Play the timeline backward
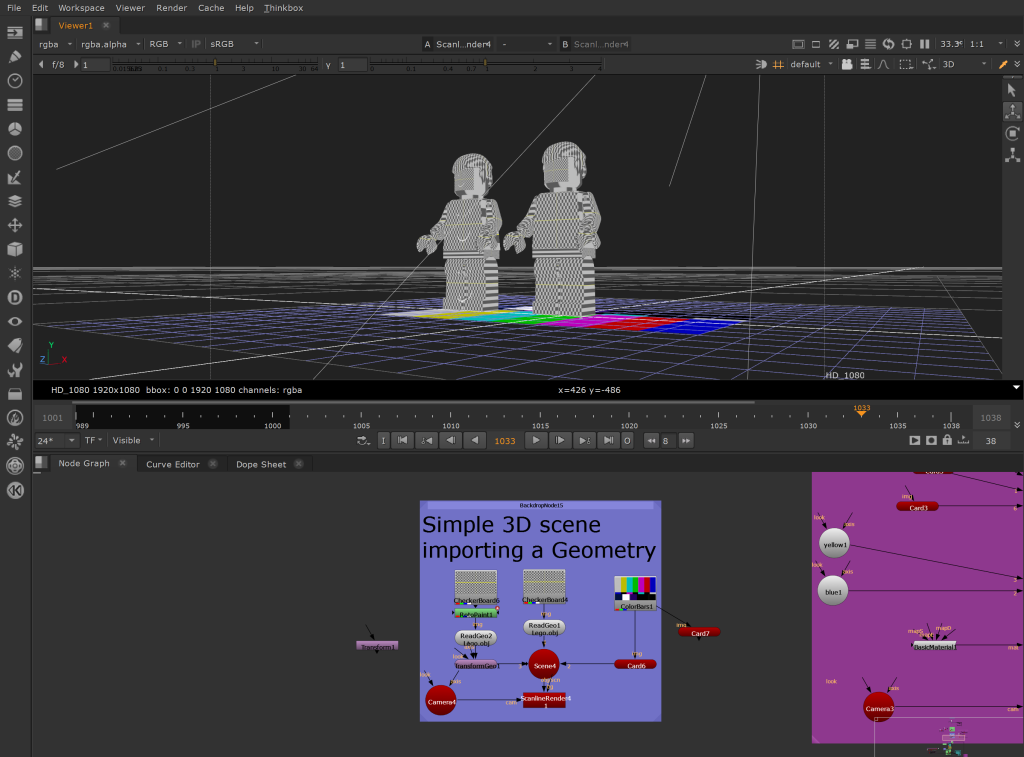 (x=475, y=440)
